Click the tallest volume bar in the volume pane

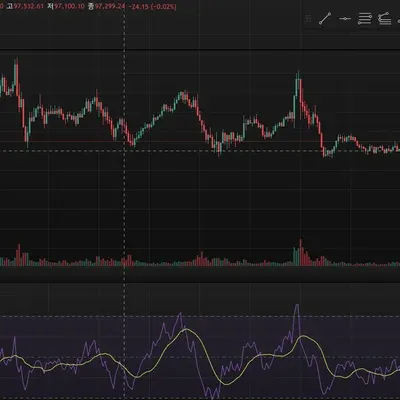(x=301, y=253)
